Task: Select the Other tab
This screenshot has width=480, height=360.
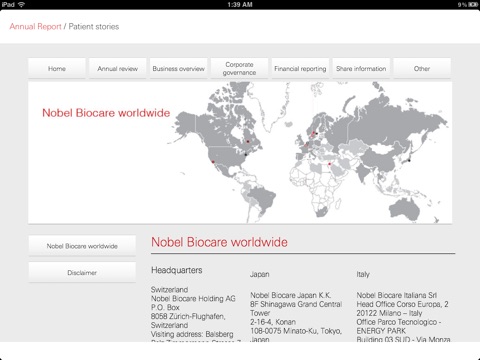Action: 422,68
